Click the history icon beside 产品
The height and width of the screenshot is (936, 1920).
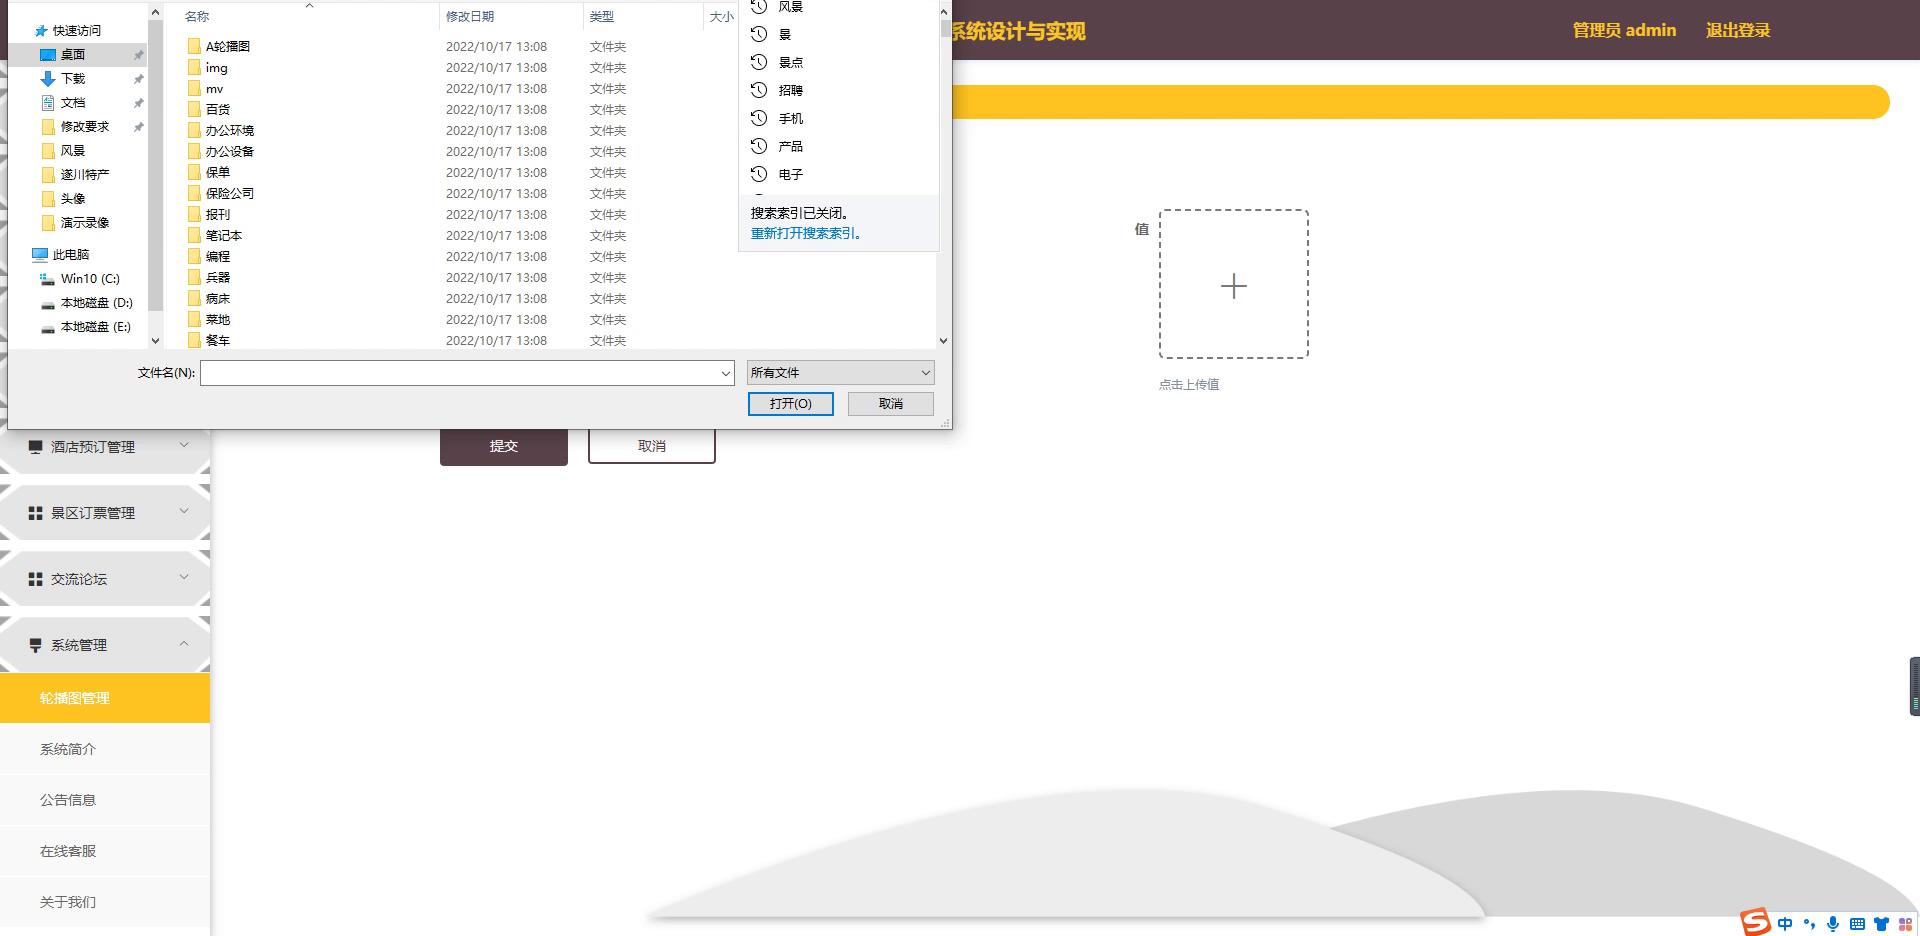tap(759, 146)
